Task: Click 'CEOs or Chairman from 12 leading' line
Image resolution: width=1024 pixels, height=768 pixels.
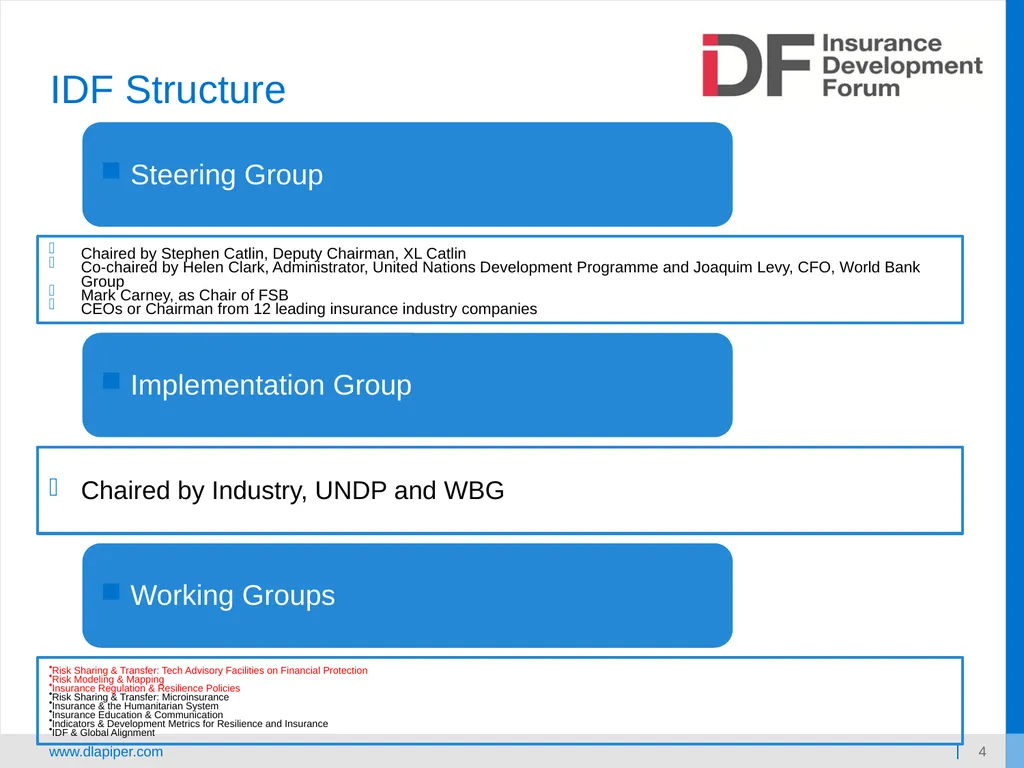Action: [x=309, y=308]
